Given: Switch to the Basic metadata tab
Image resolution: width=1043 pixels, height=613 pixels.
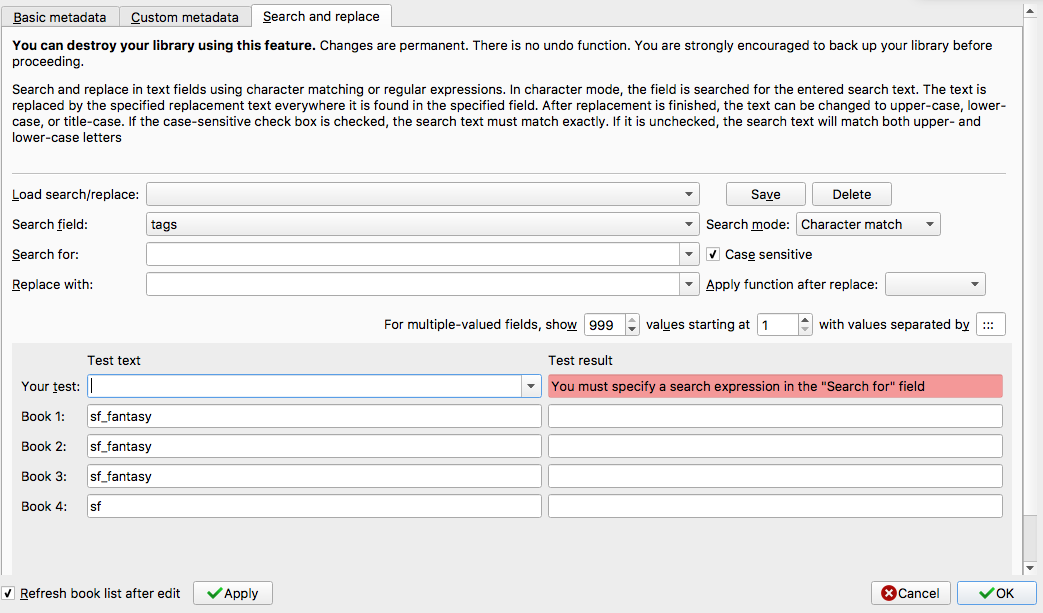Looking at the screenshot, I should (60, 17).
